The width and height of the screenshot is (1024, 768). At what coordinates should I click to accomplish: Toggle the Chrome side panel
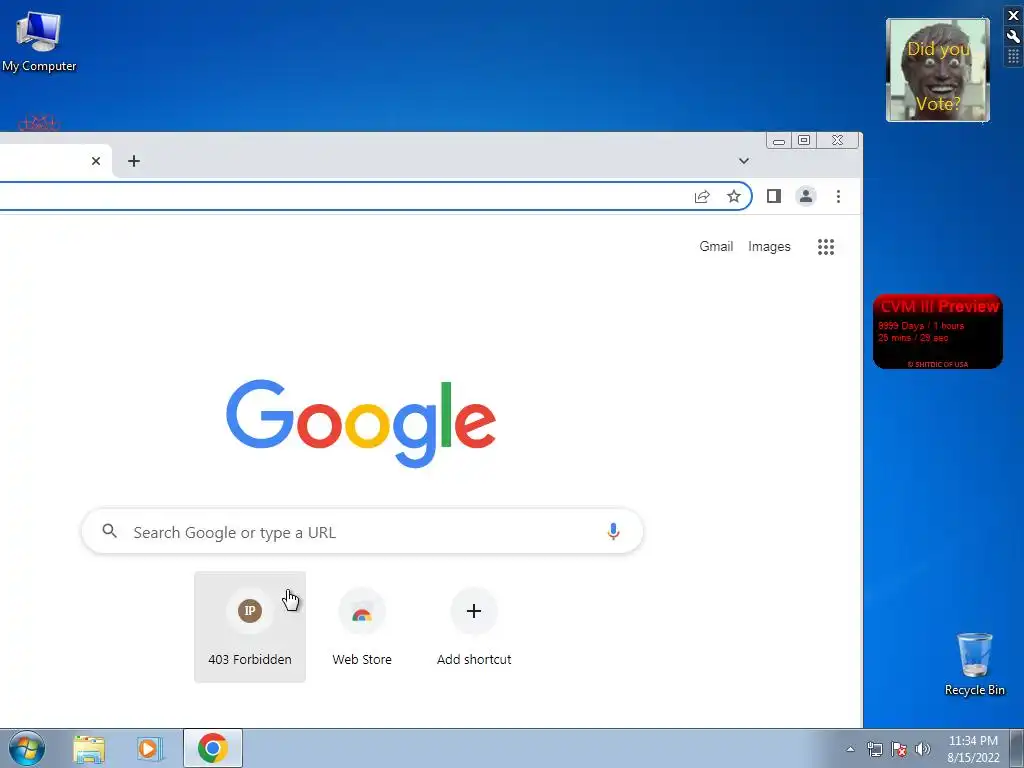[x=774, y=197]
